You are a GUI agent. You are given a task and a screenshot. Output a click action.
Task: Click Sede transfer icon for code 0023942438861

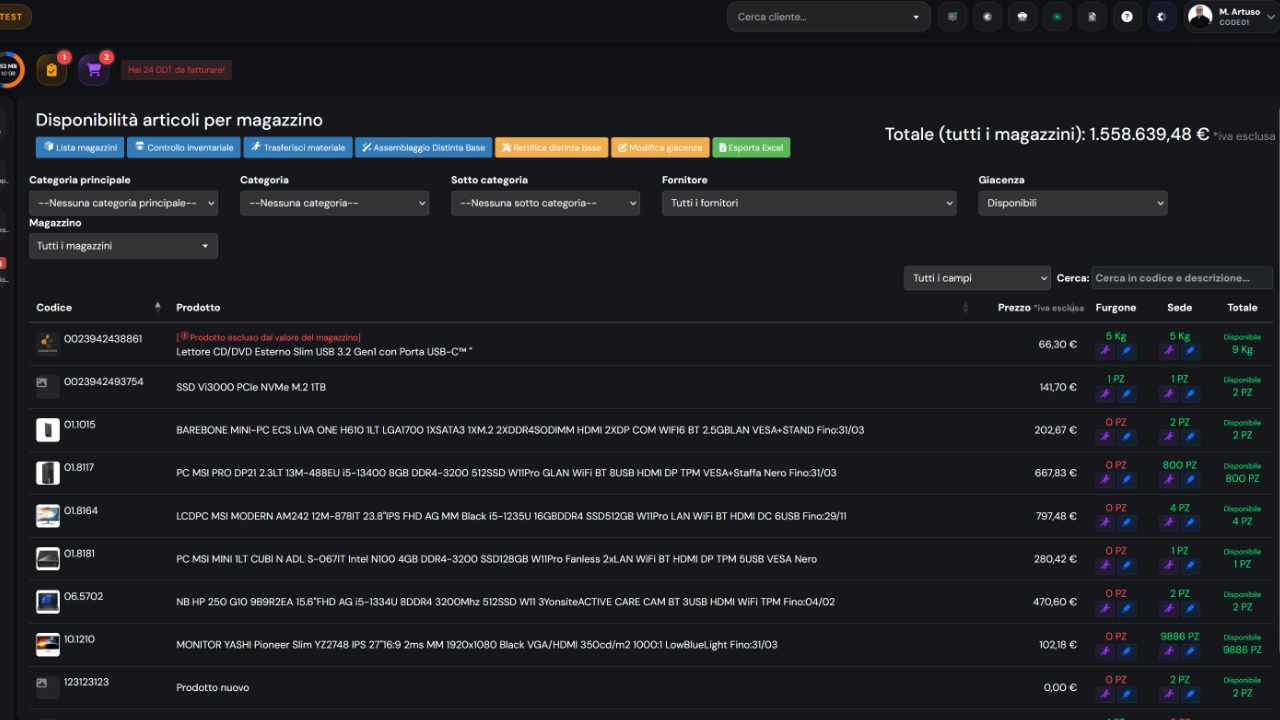pos(1169,351)
